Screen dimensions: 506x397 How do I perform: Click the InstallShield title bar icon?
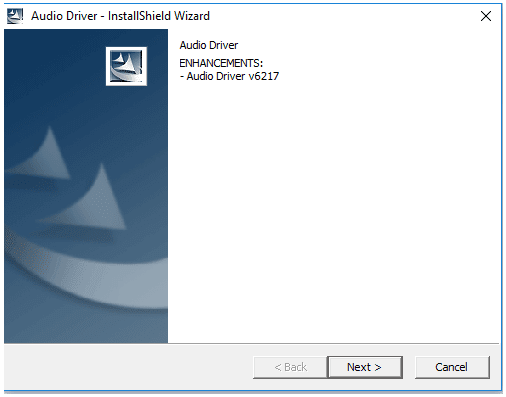[x=15, y=16]
